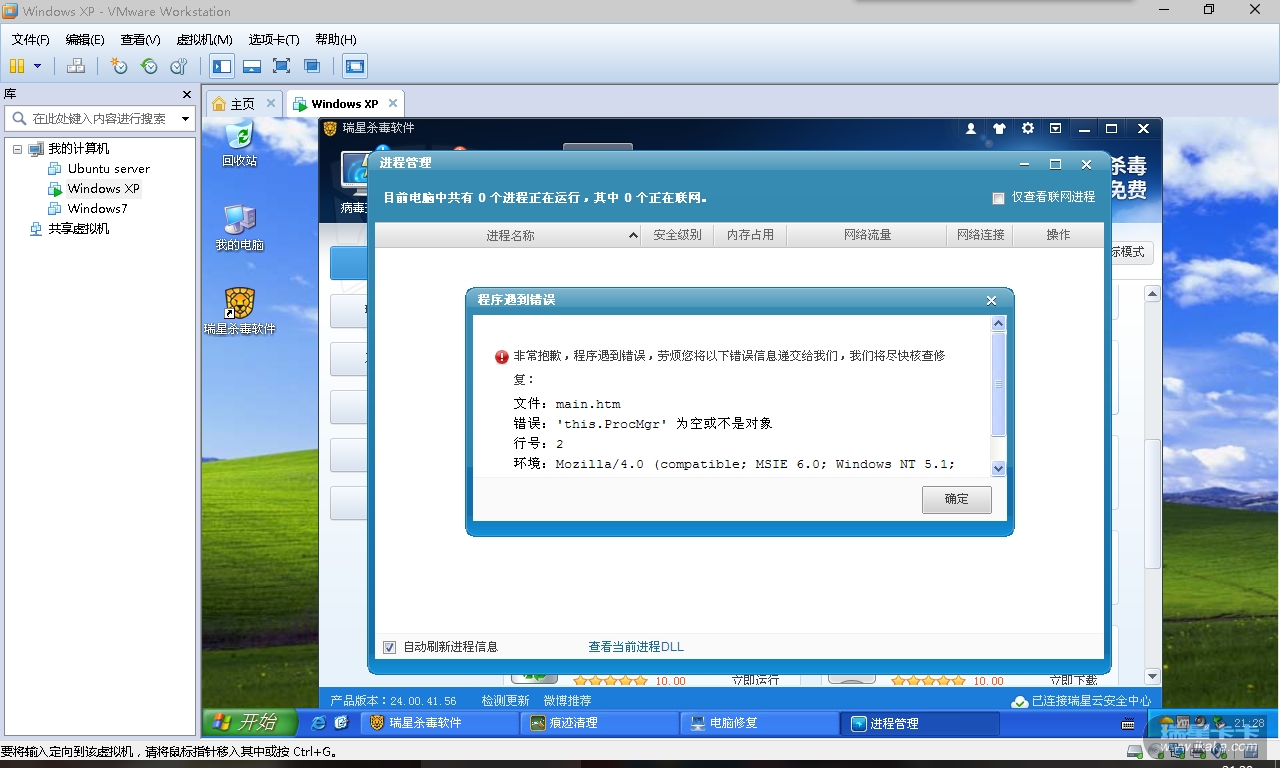The width and height of the screenshot is (1280, 768).
Task: Click the 已连接瑞星云安全中心 cloud status
Action: pos(1081,701)
